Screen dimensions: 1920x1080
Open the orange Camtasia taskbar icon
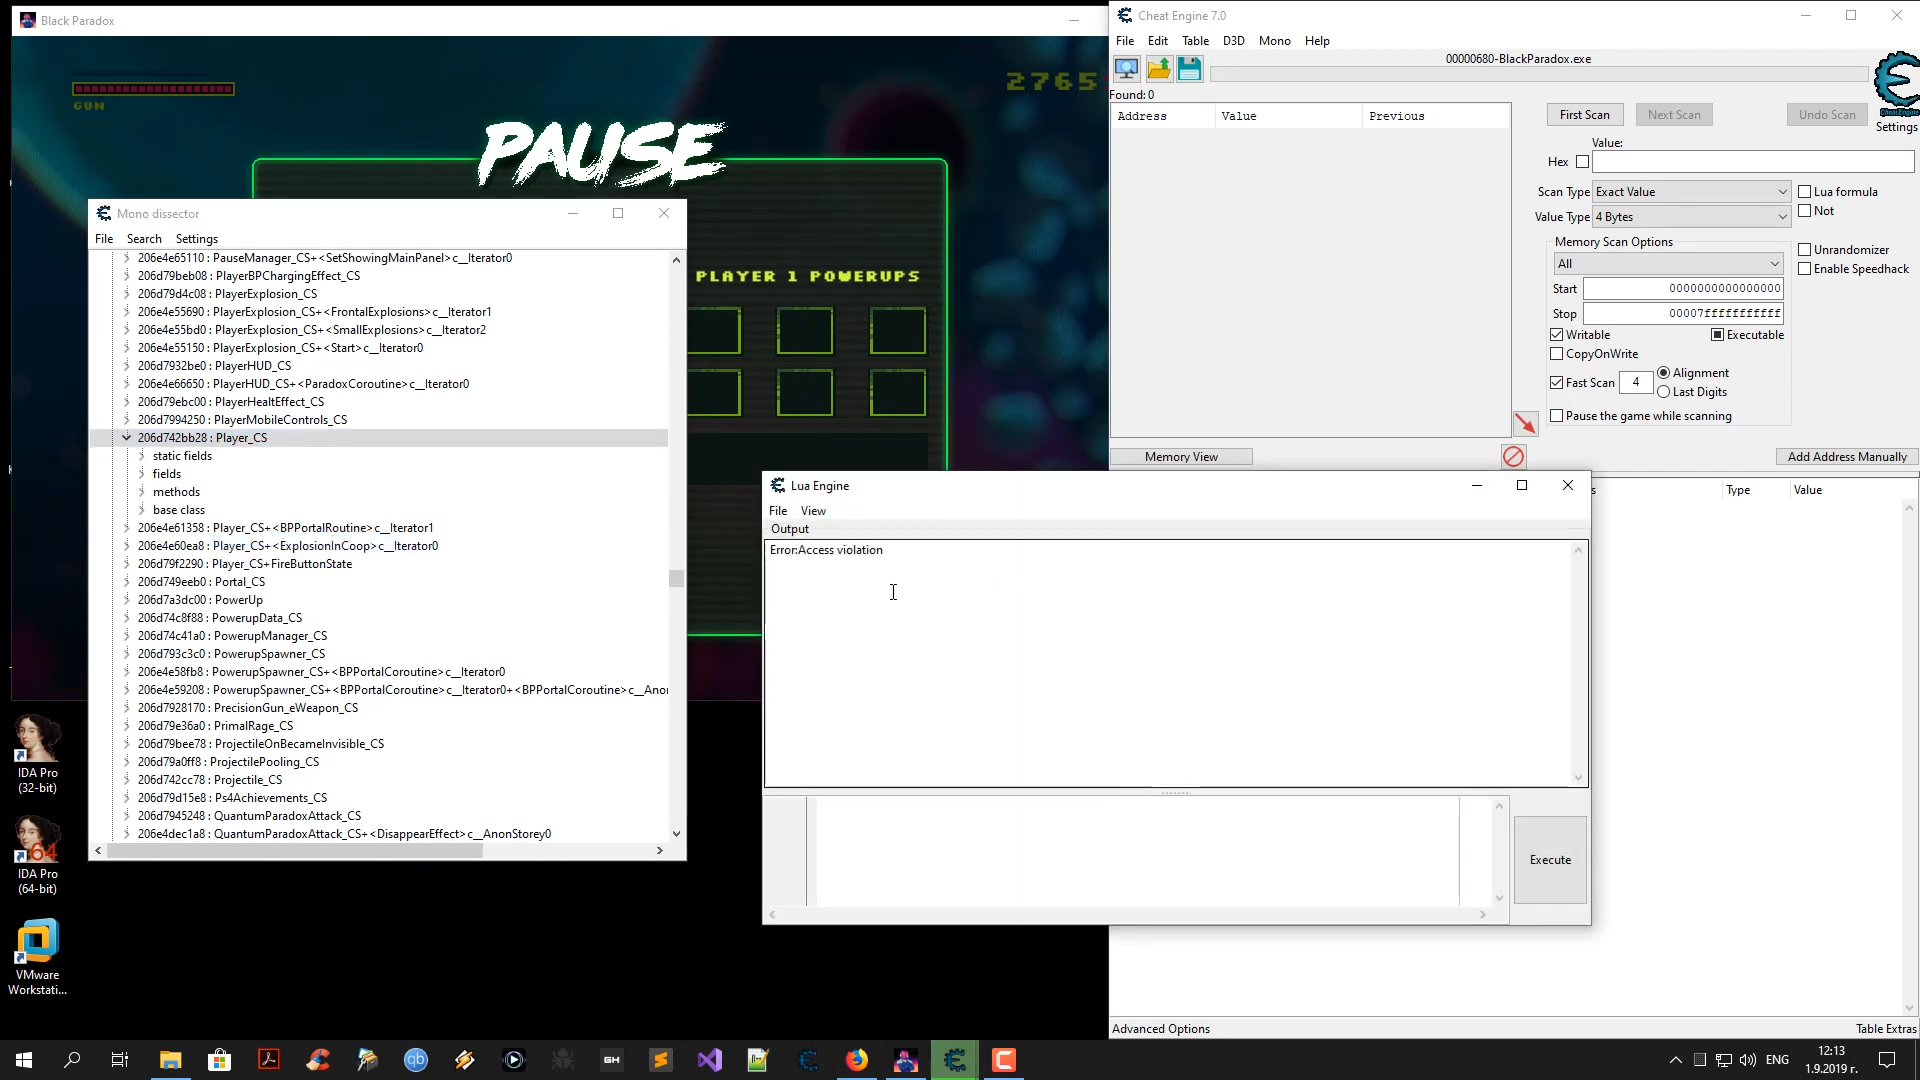tap(1004, 1060)
